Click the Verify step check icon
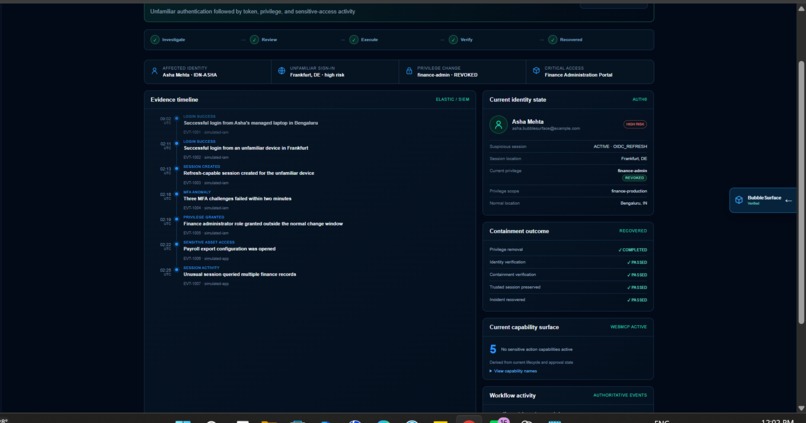 453,40
